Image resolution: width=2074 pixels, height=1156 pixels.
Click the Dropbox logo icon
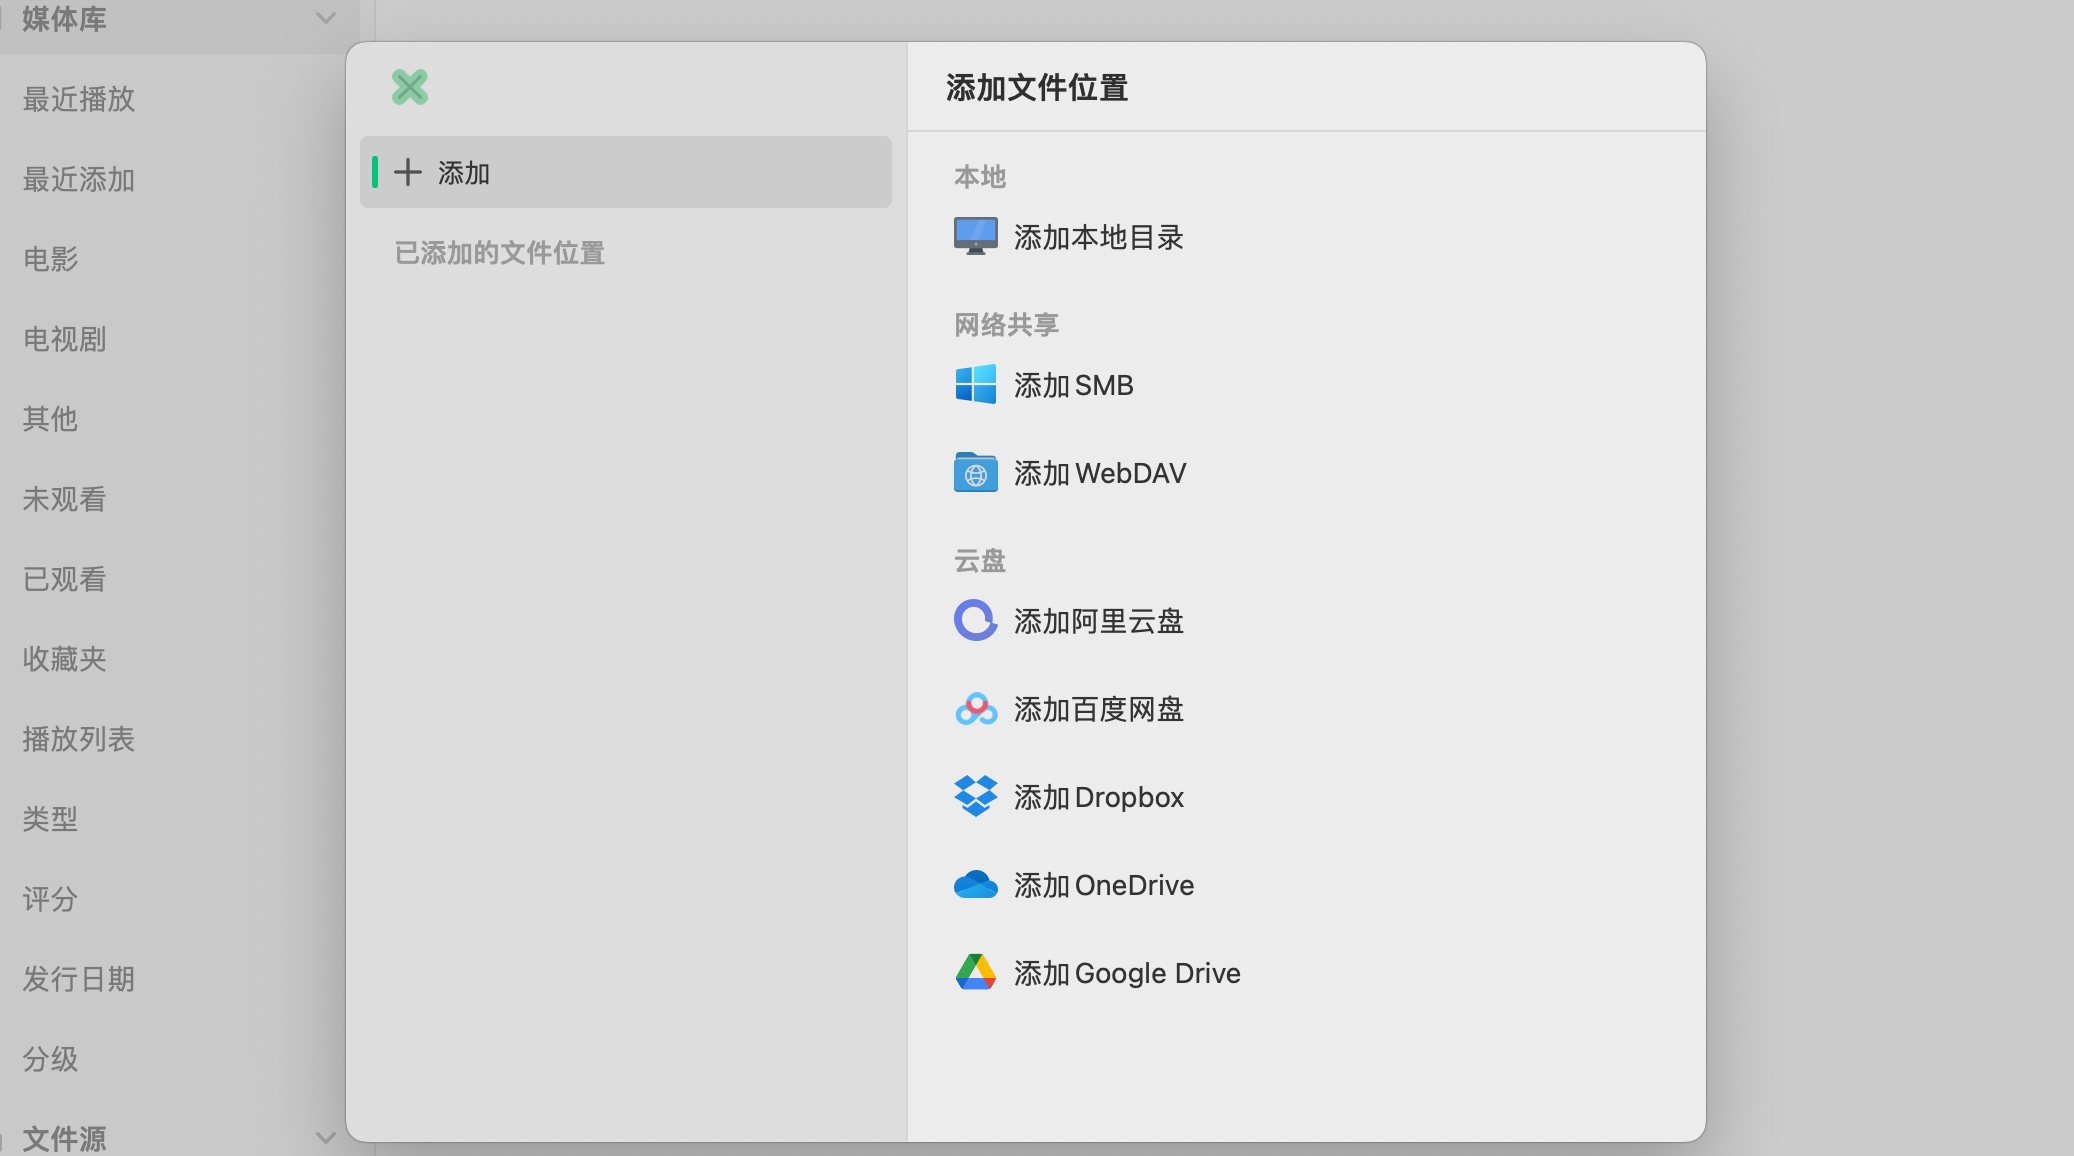[976, 797]
